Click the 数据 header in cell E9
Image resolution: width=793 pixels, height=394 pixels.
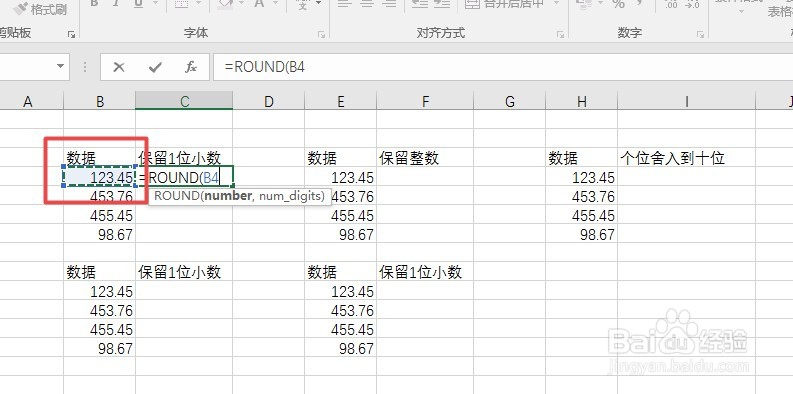[x=340, y=272]
